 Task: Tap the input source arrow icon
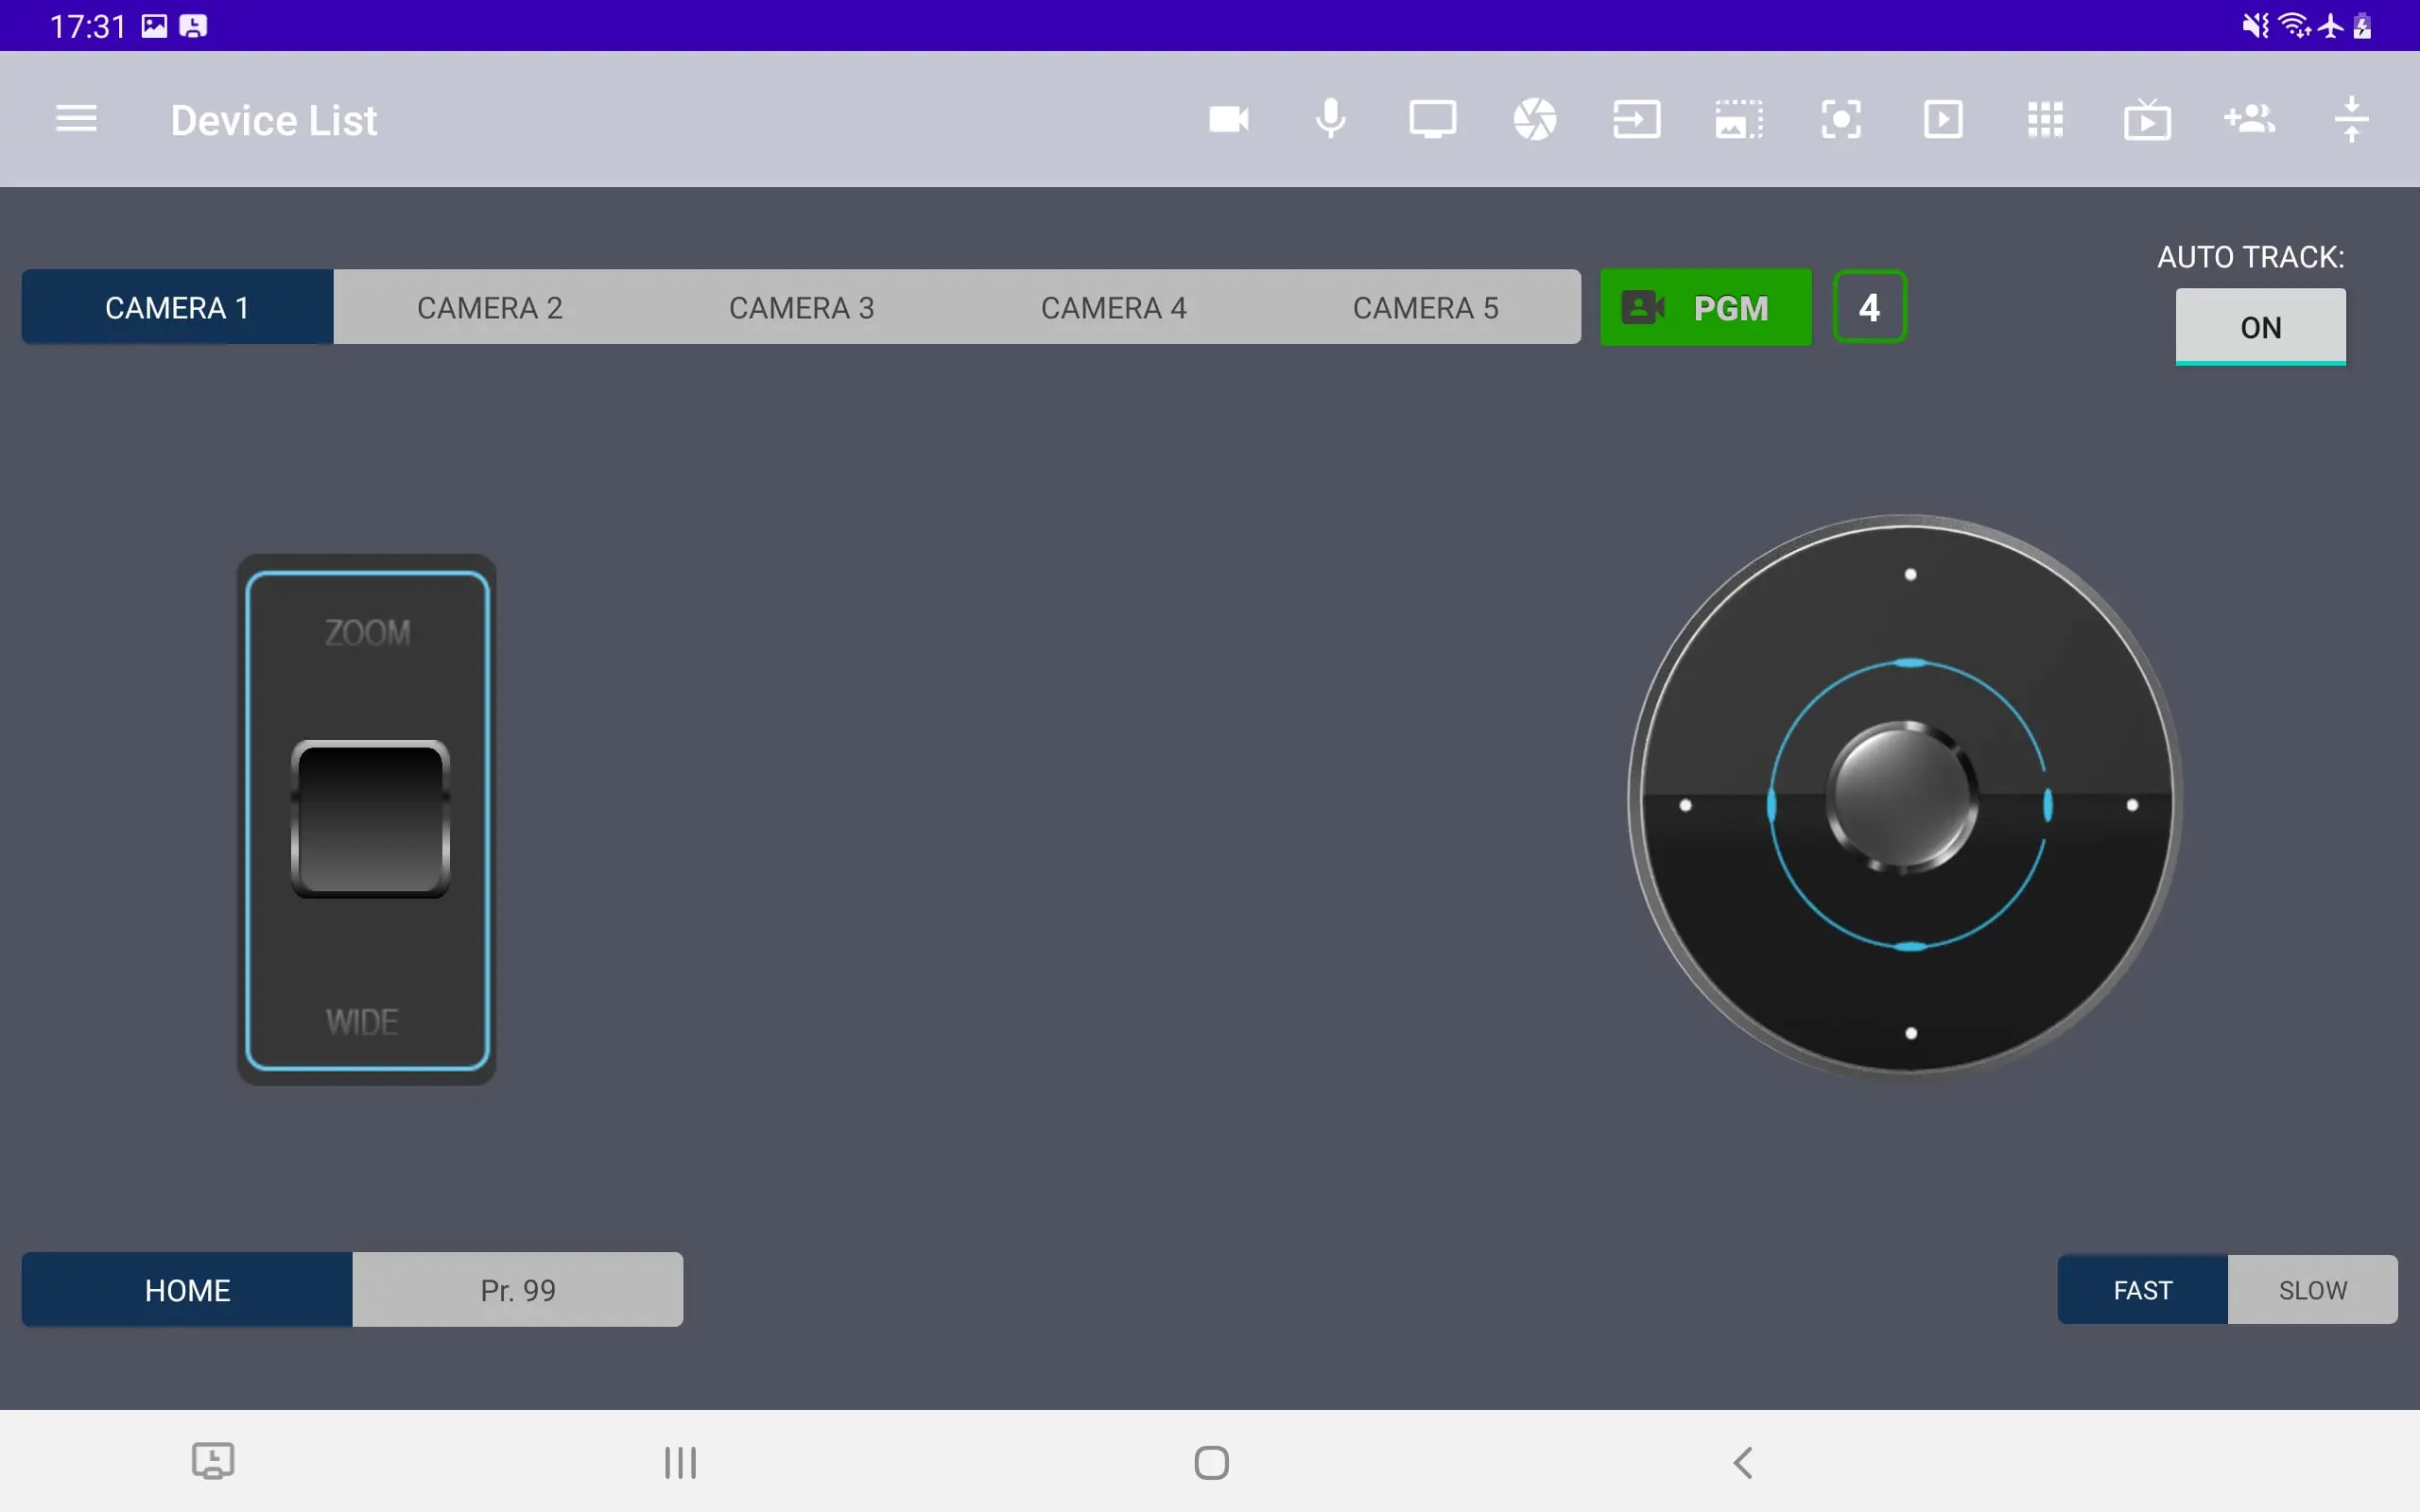[x=1636, y=120]
